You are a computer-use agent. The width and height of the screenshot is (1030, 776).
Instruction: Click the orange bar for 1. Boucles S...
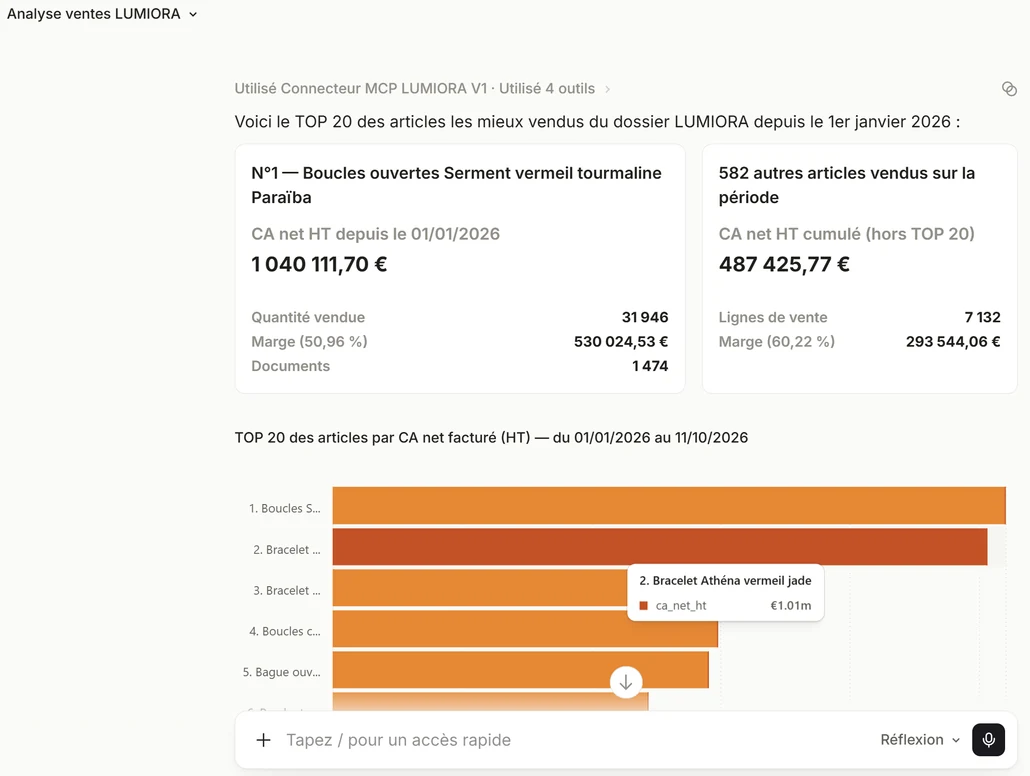pos(669,505)
